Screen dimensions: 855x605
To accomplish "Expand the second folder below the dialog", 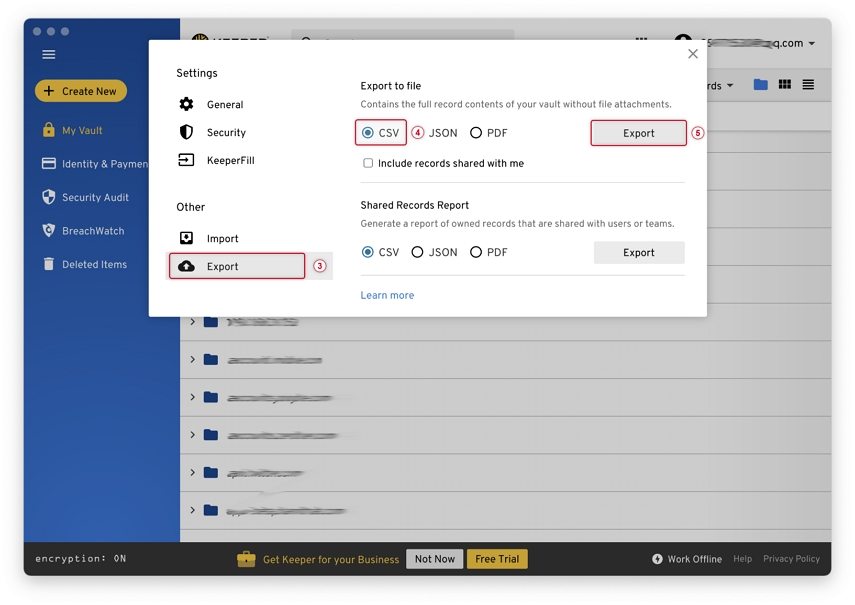I will (x=192, y=359).
